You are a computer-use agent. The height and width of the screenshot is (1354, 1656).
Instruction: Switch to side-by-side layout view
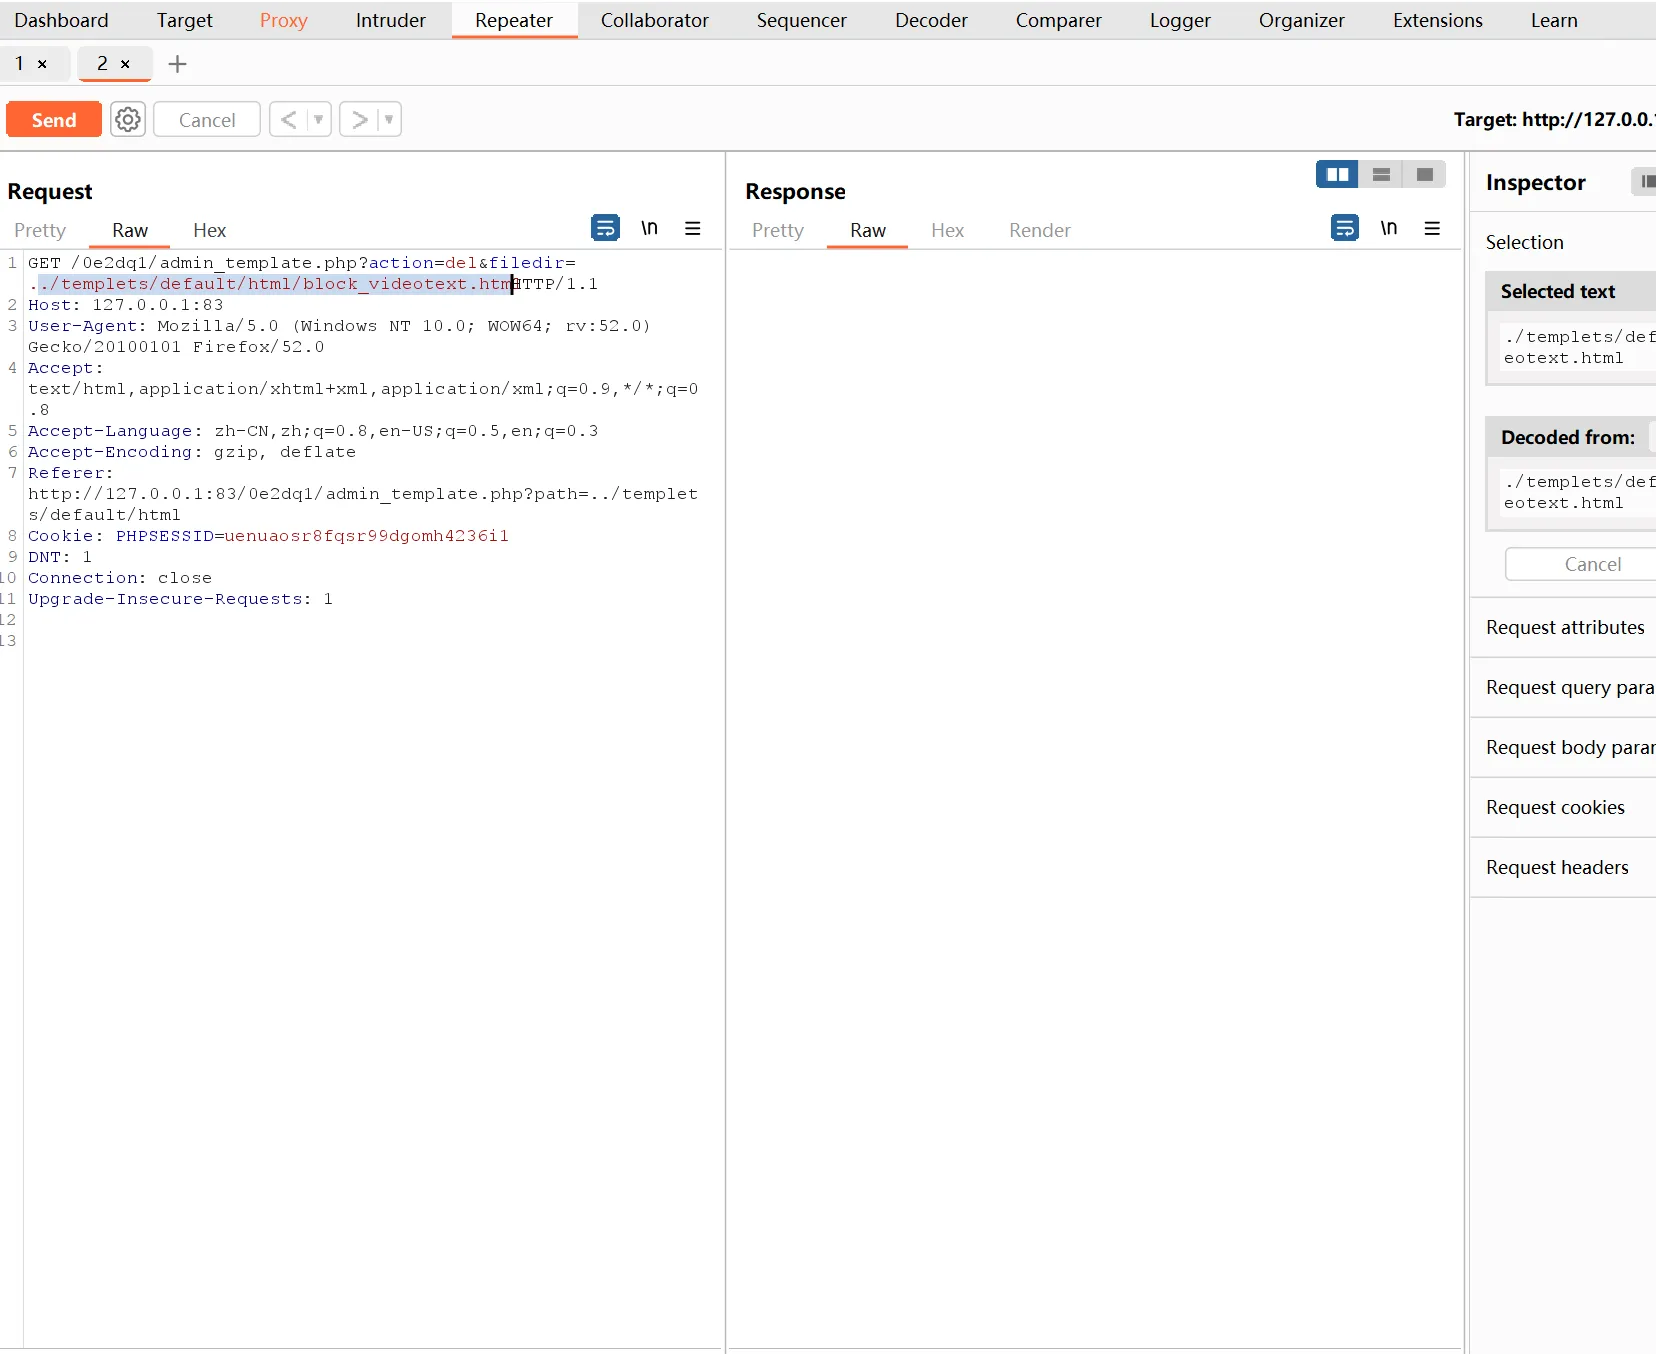point(1337,174)
